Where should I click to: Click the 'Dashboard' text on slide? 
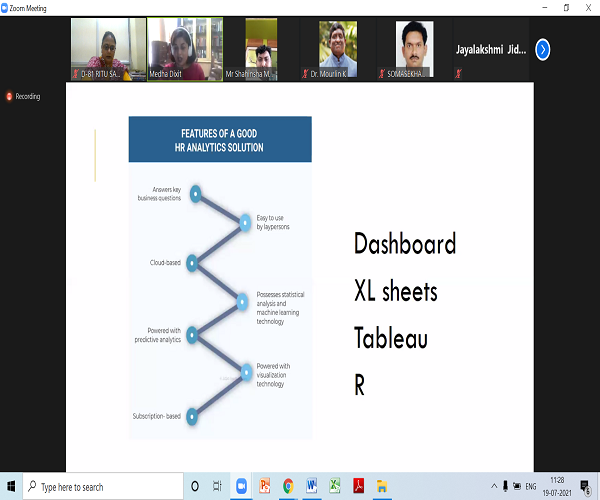405,244
